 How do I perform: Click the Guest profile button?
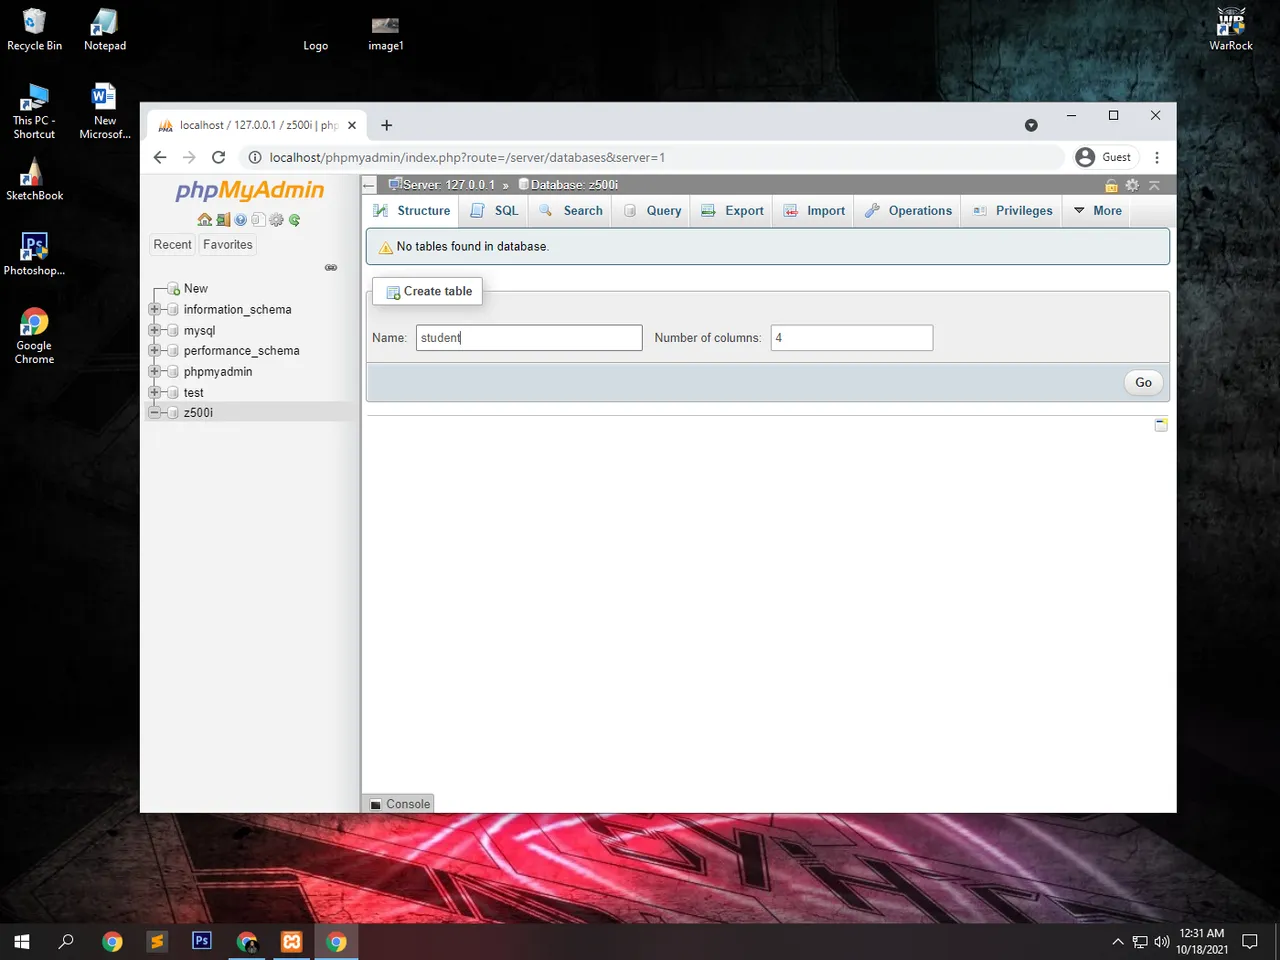click(x=1104, y=157)
